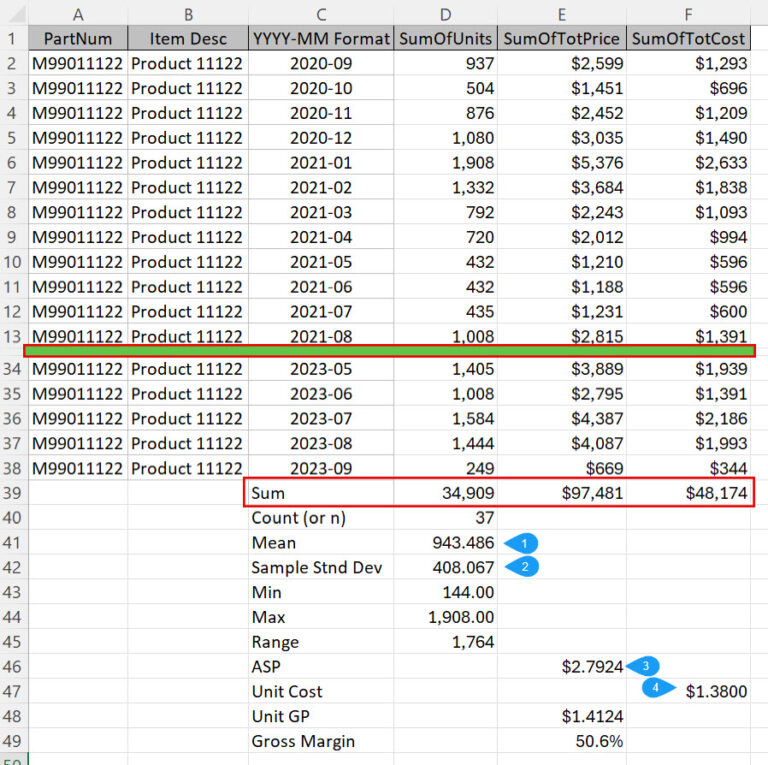Select the Mean value 943.486

(445, 542)
